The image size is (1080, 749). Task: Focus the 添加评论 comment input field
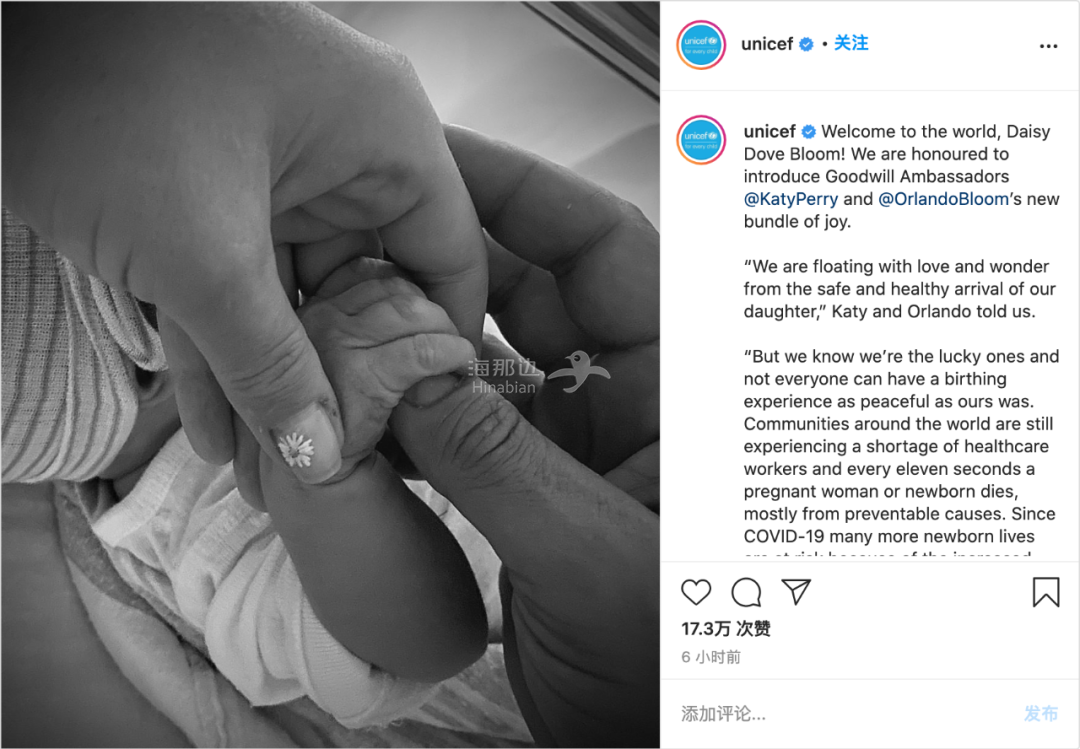847,714
